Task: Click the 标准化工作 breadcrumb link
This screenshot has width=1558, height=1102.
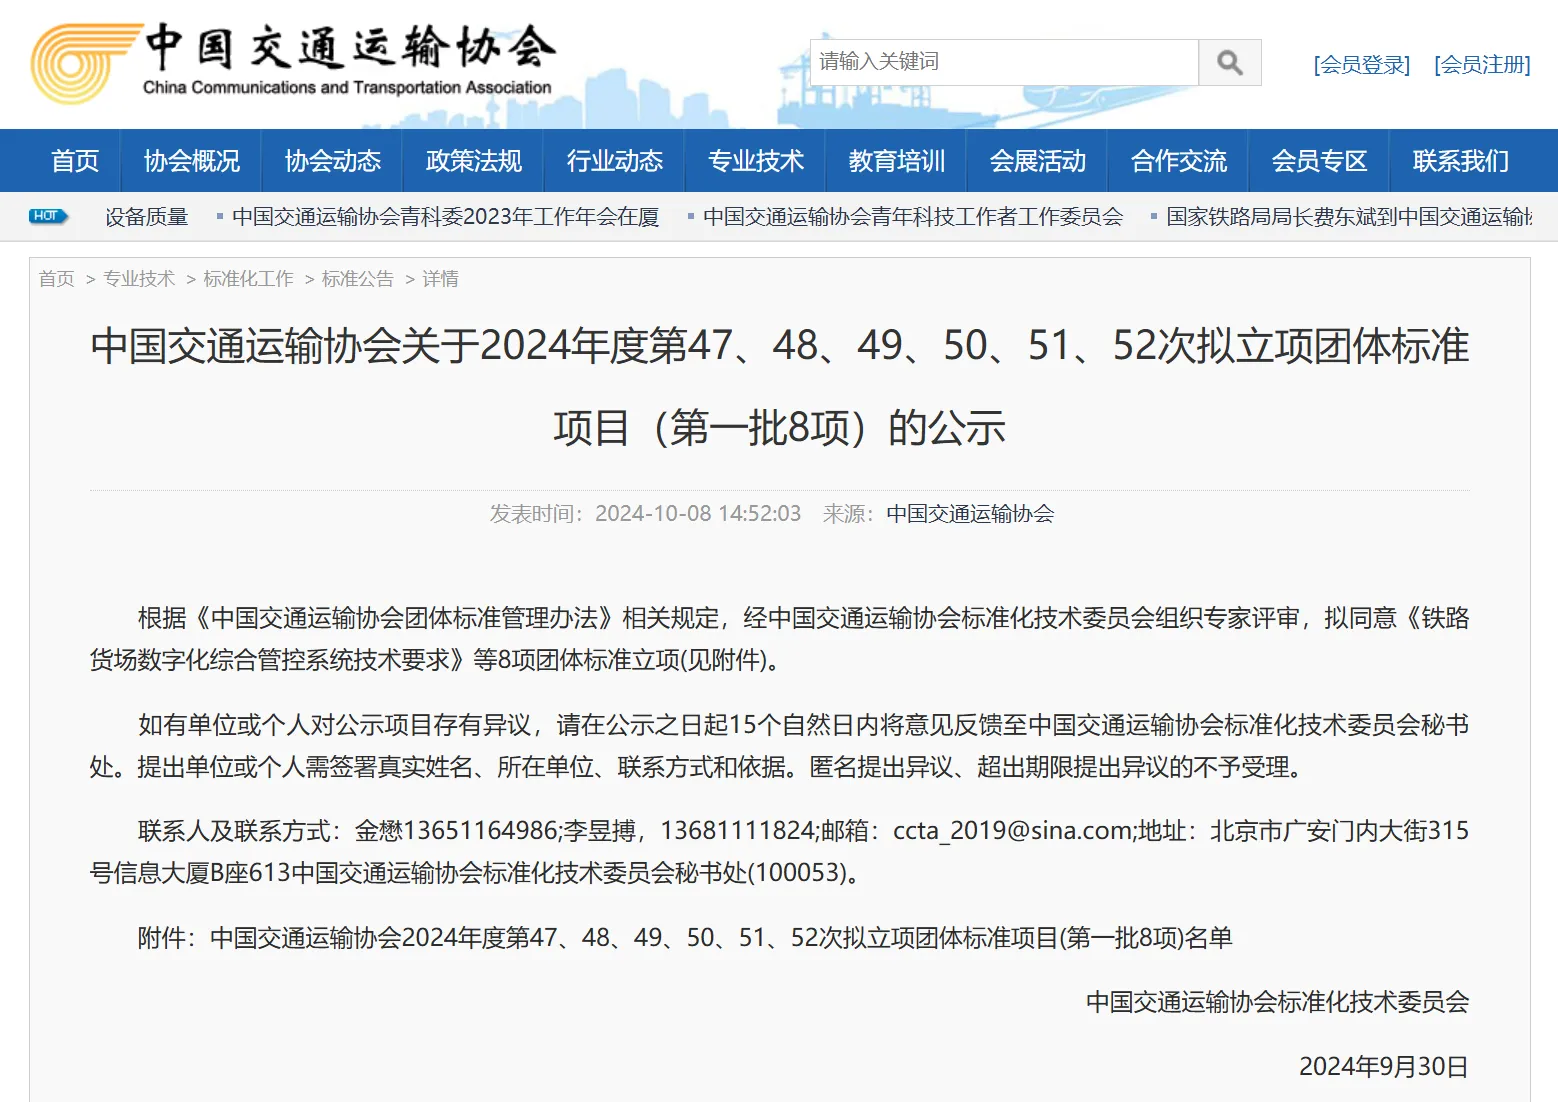Action: [x=248, y=279]
